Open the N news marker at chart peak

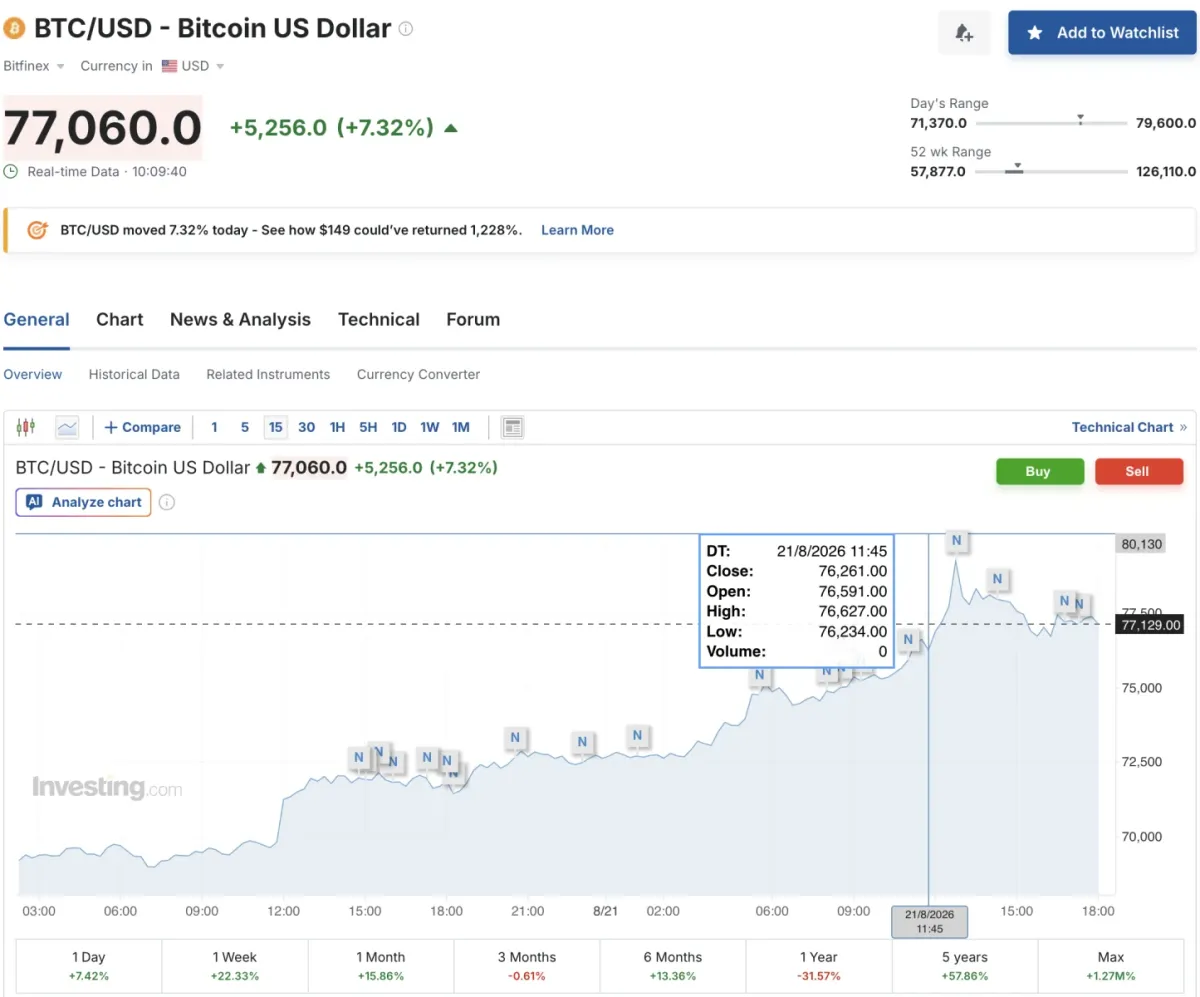(957, 541)
